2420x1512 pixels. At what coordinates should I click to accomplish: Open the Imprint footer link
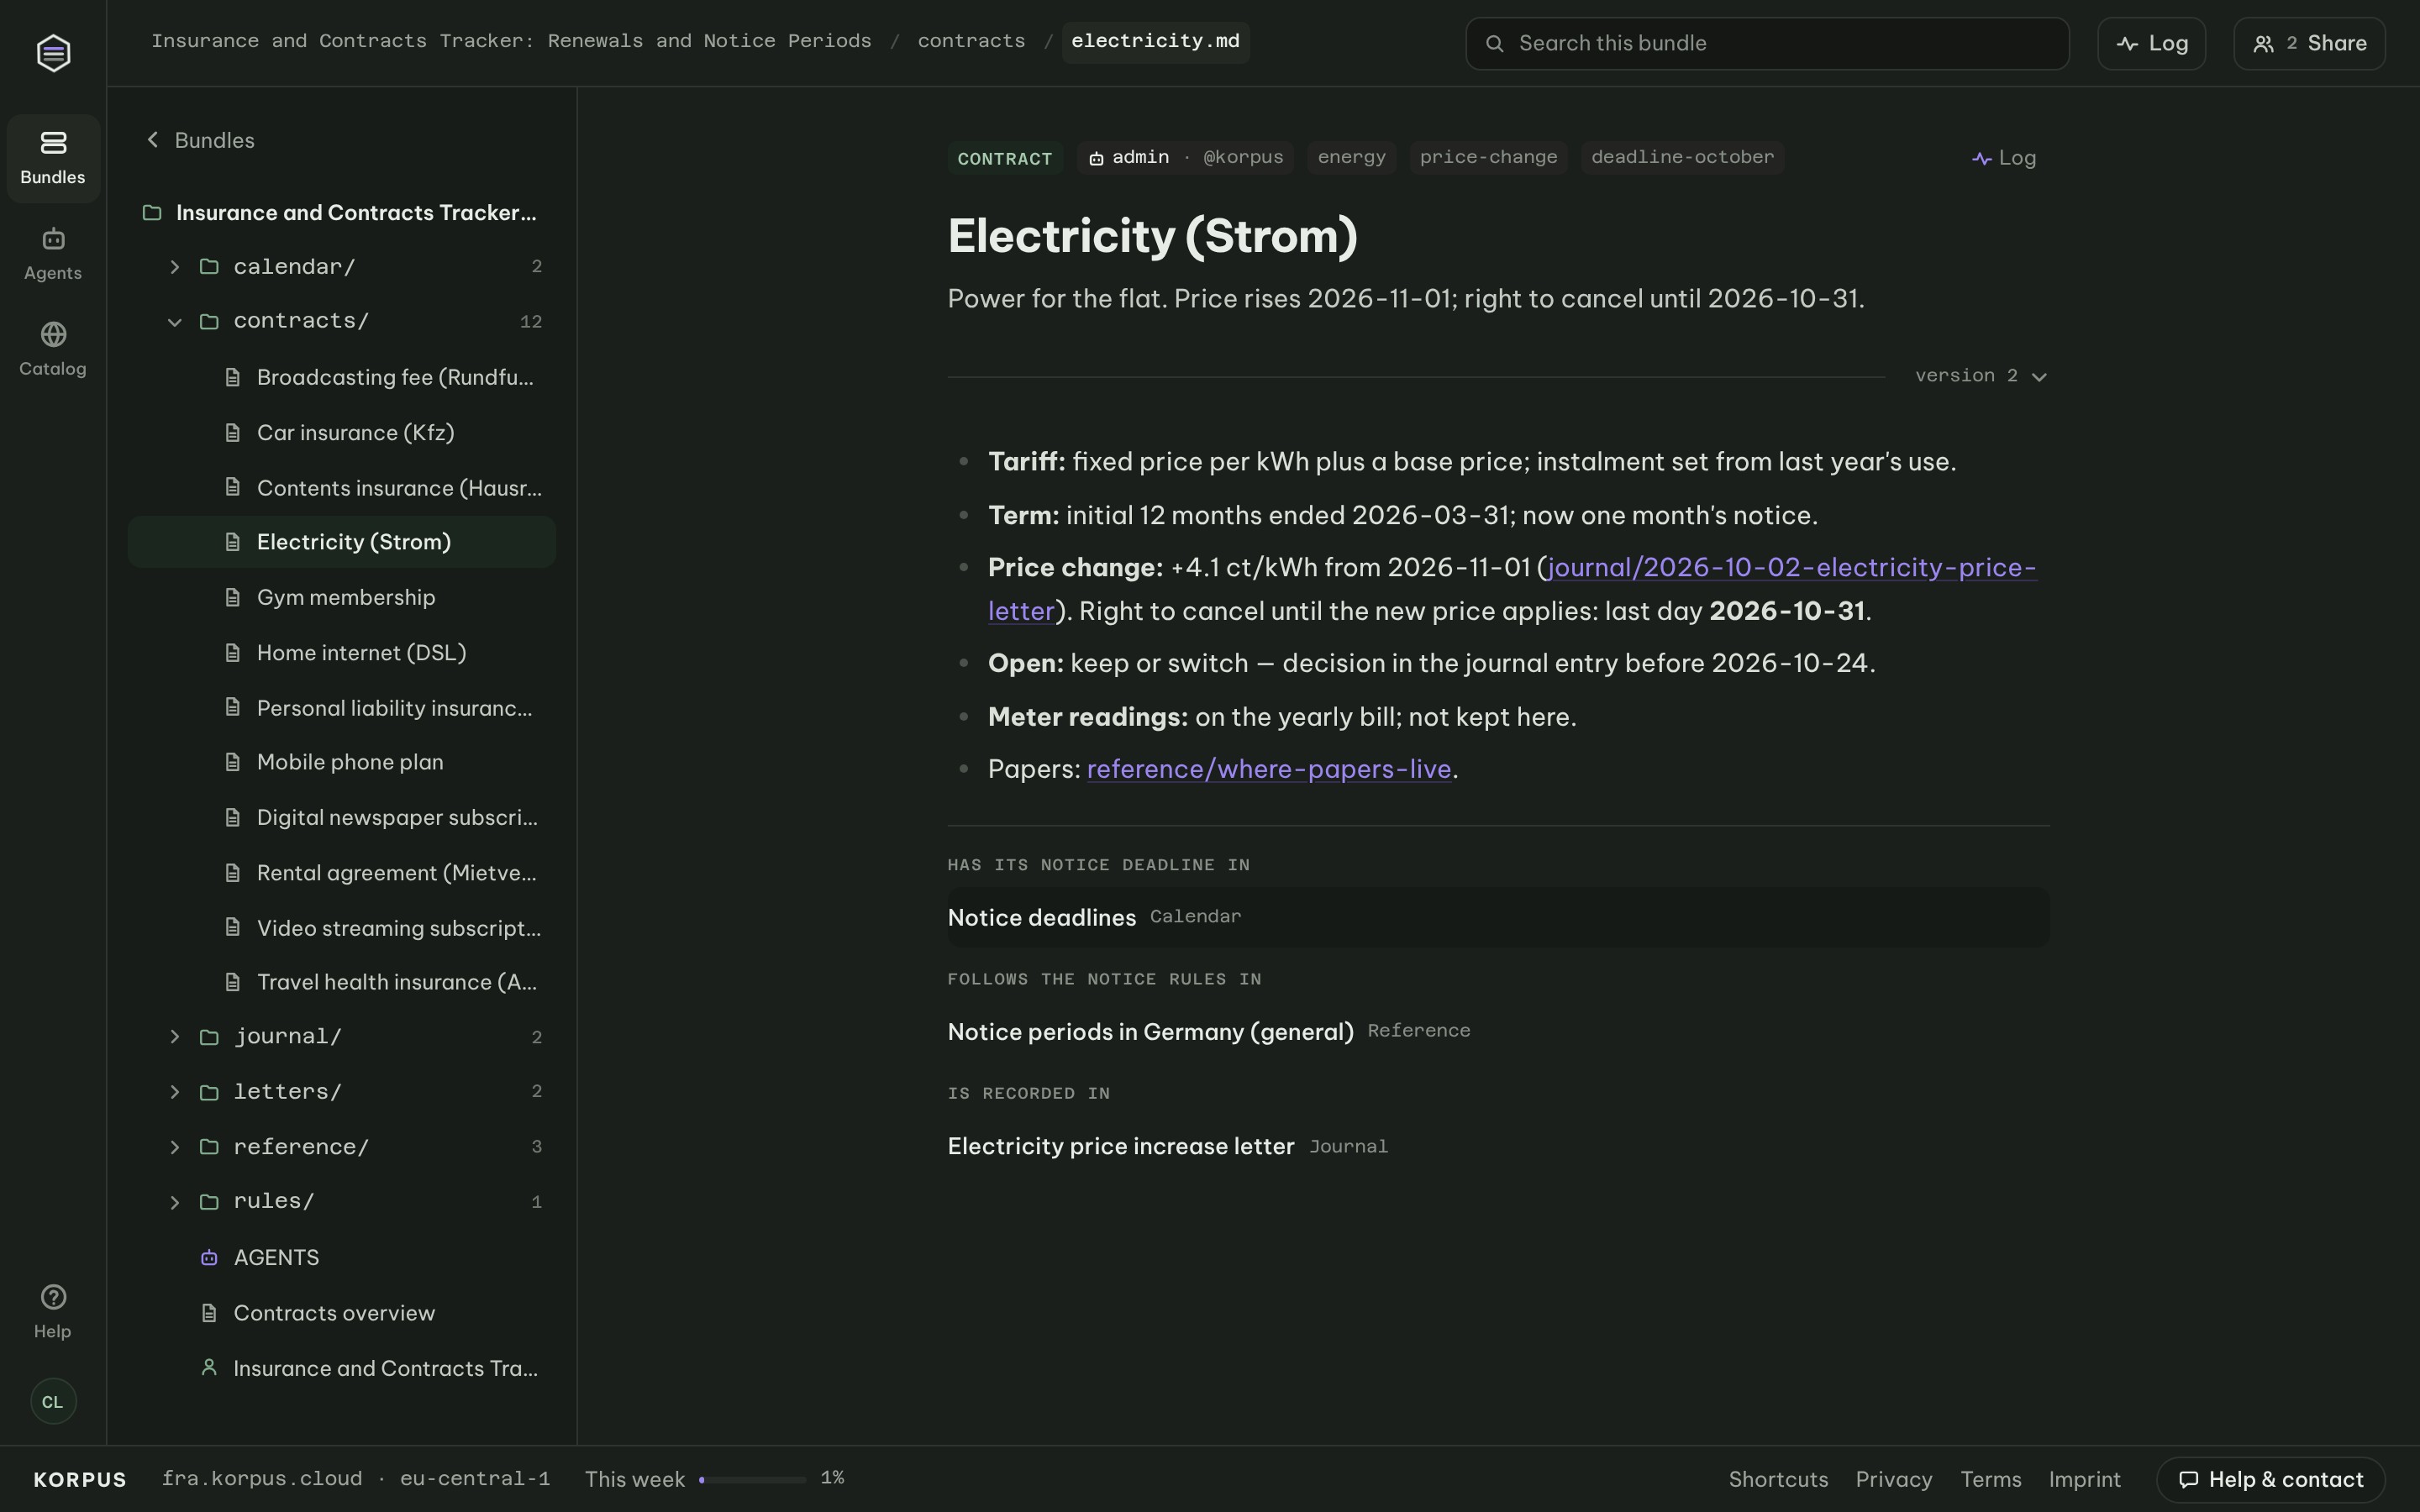coord(2084,1479)
